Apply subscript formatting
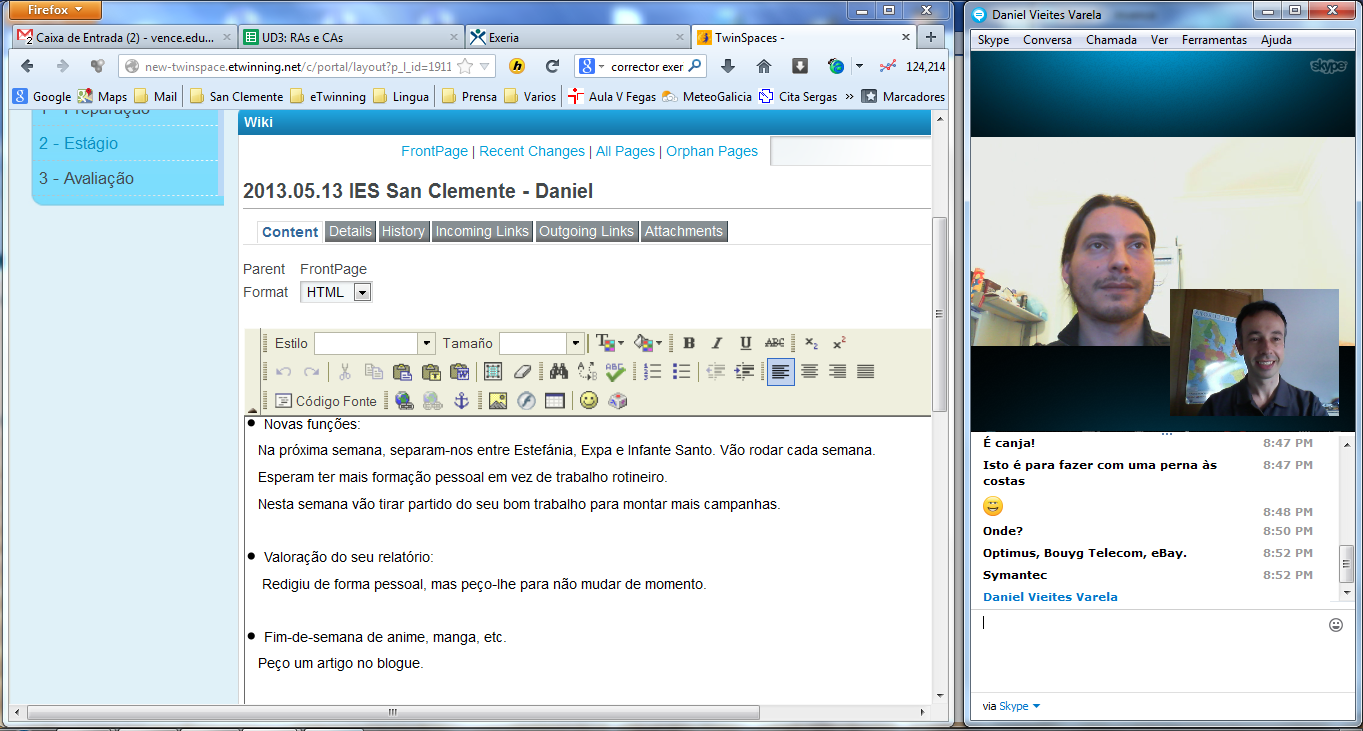This screenshot has width=1363, height=731. pyautogui.click(x=811, y=343)
